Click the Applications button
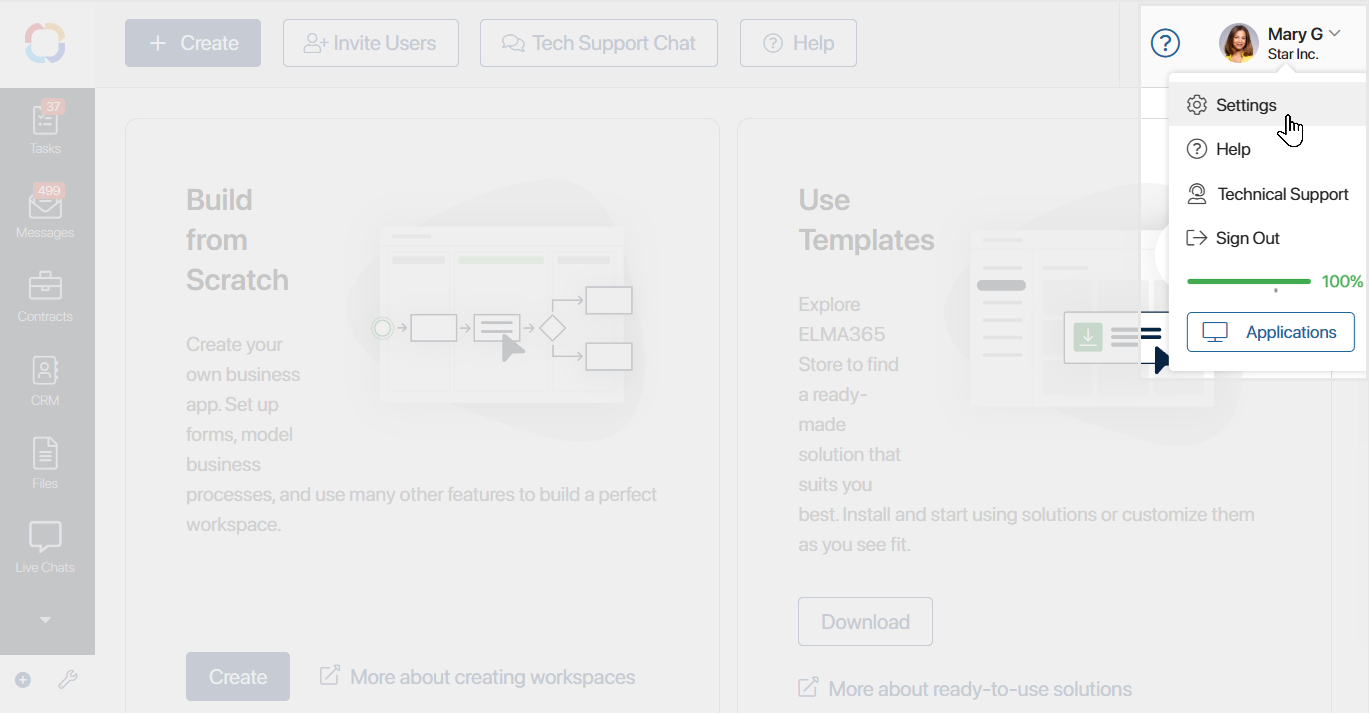 pyautogui.click(x=1270, y=332)
